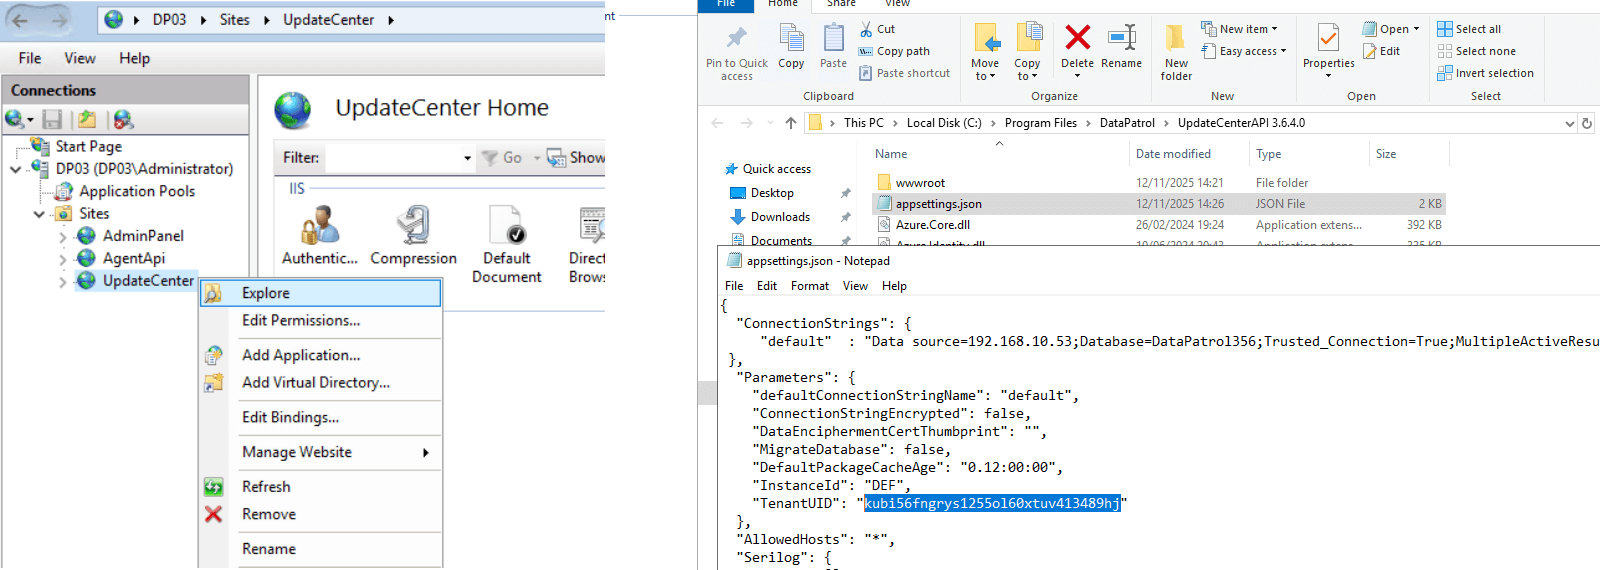Click the Properties icon in ribbon

click(x=1328, y=40)
